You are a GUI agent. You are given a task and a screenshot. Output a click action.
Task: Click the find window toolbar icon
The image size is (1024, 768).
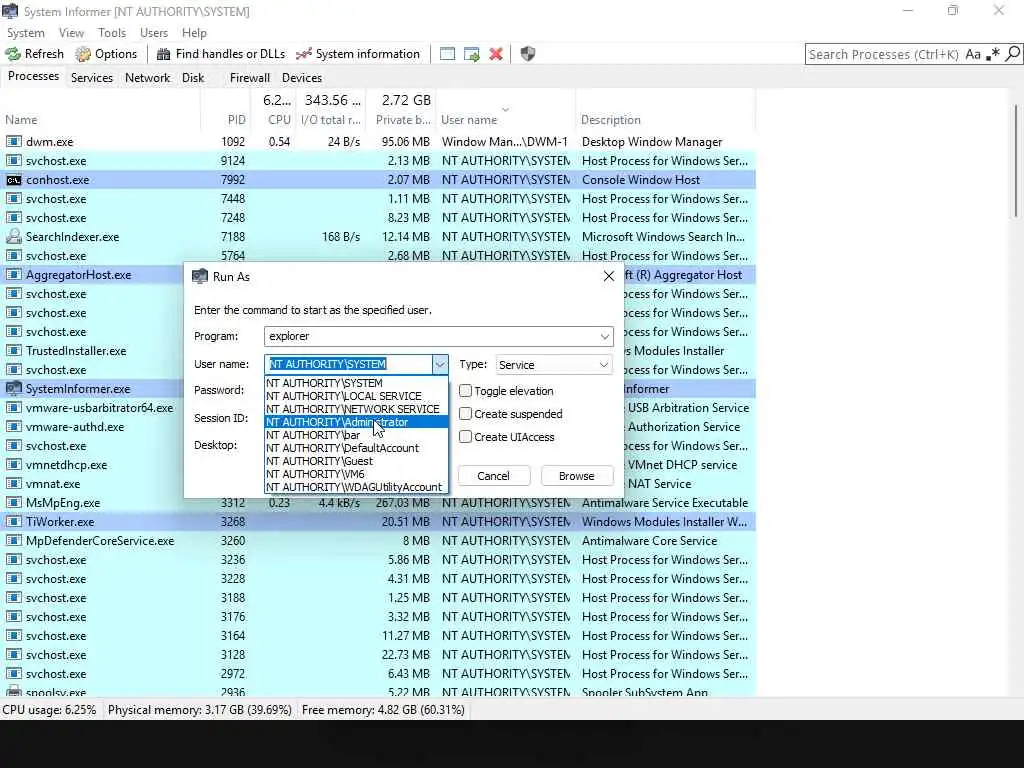[x=447, y=54]
